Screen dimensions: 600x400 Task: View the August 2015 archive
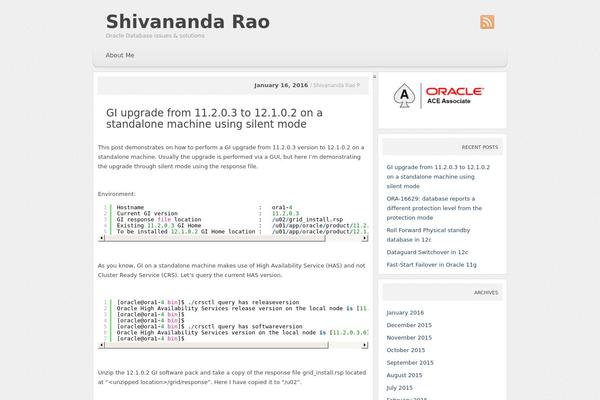click(404, 375)
